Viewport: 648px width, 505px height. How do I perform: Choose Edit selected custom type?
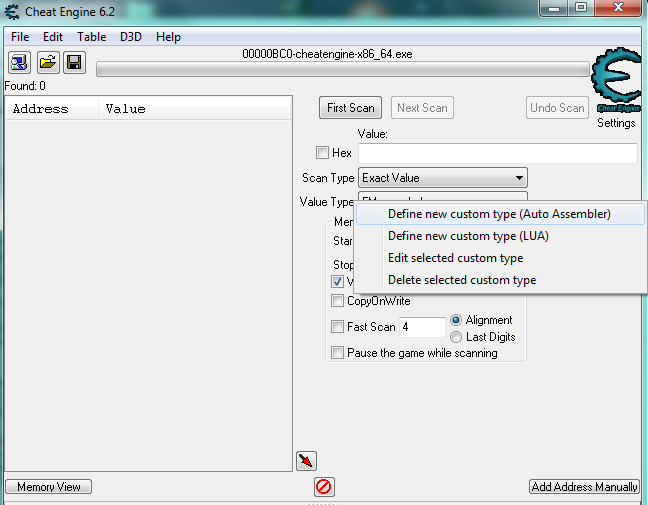pos(500,258)
